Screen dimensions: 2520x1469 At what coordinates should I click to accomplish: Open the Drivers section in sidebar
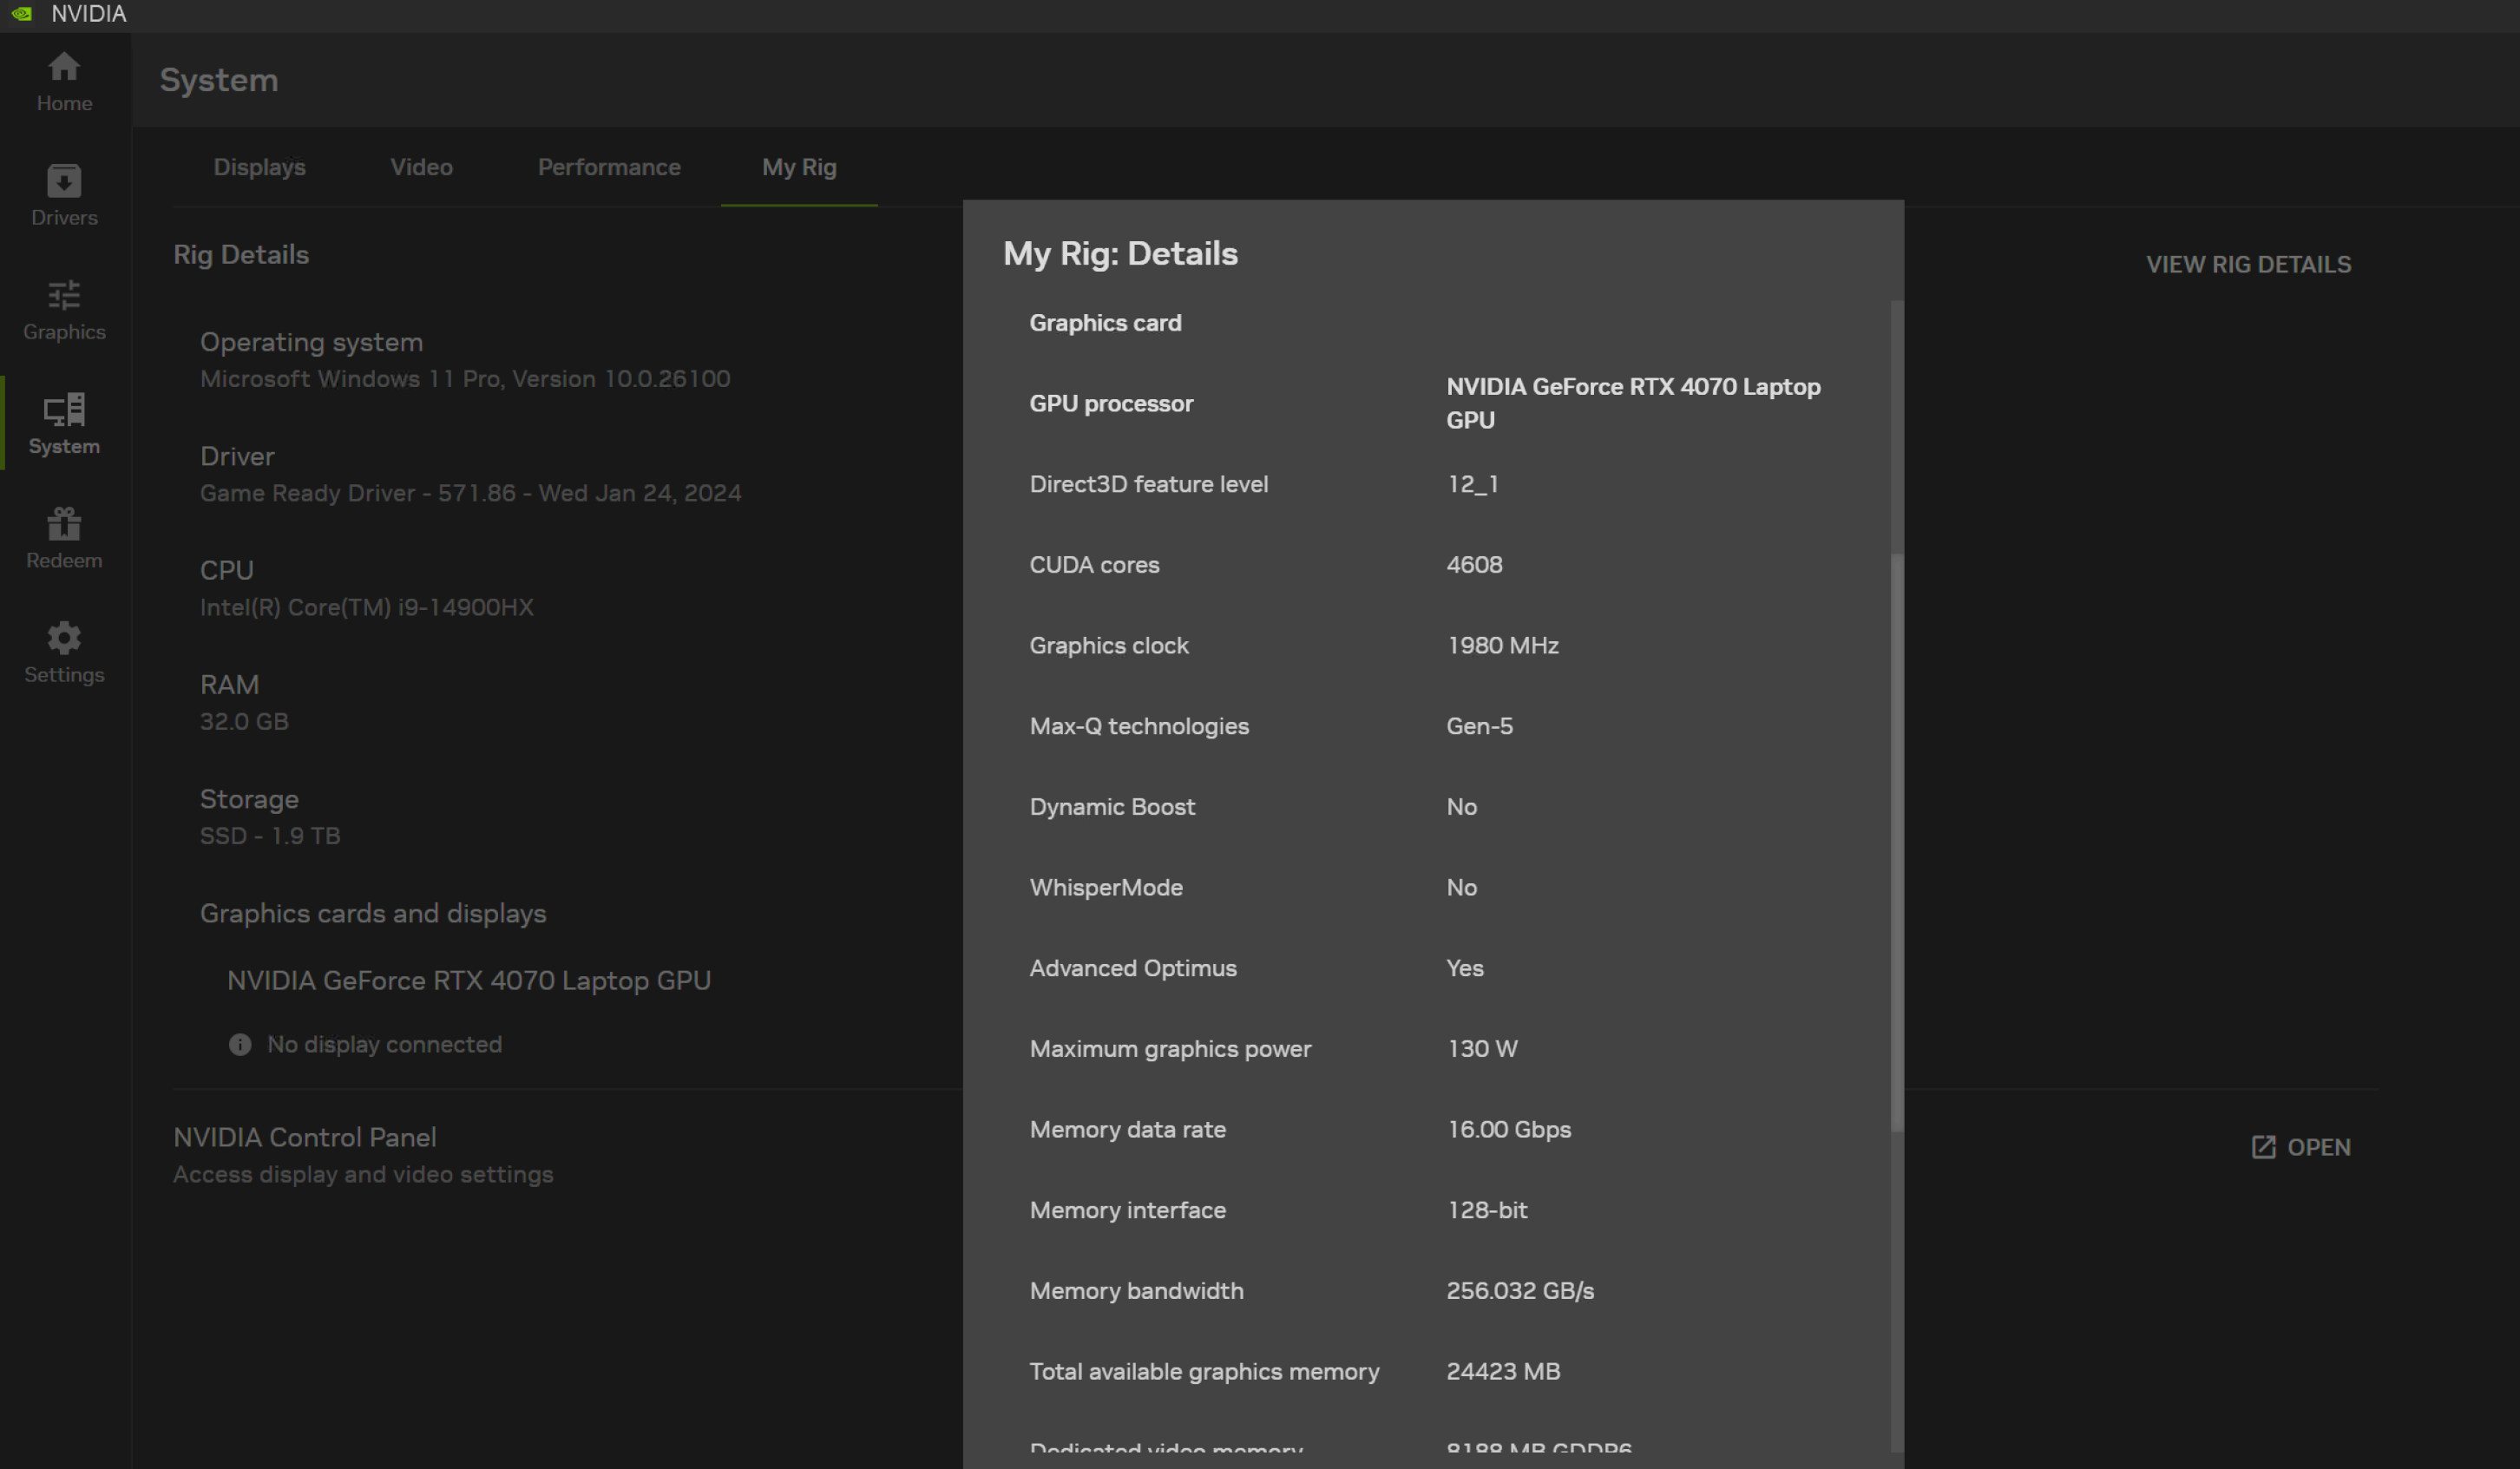click(63, 195)
